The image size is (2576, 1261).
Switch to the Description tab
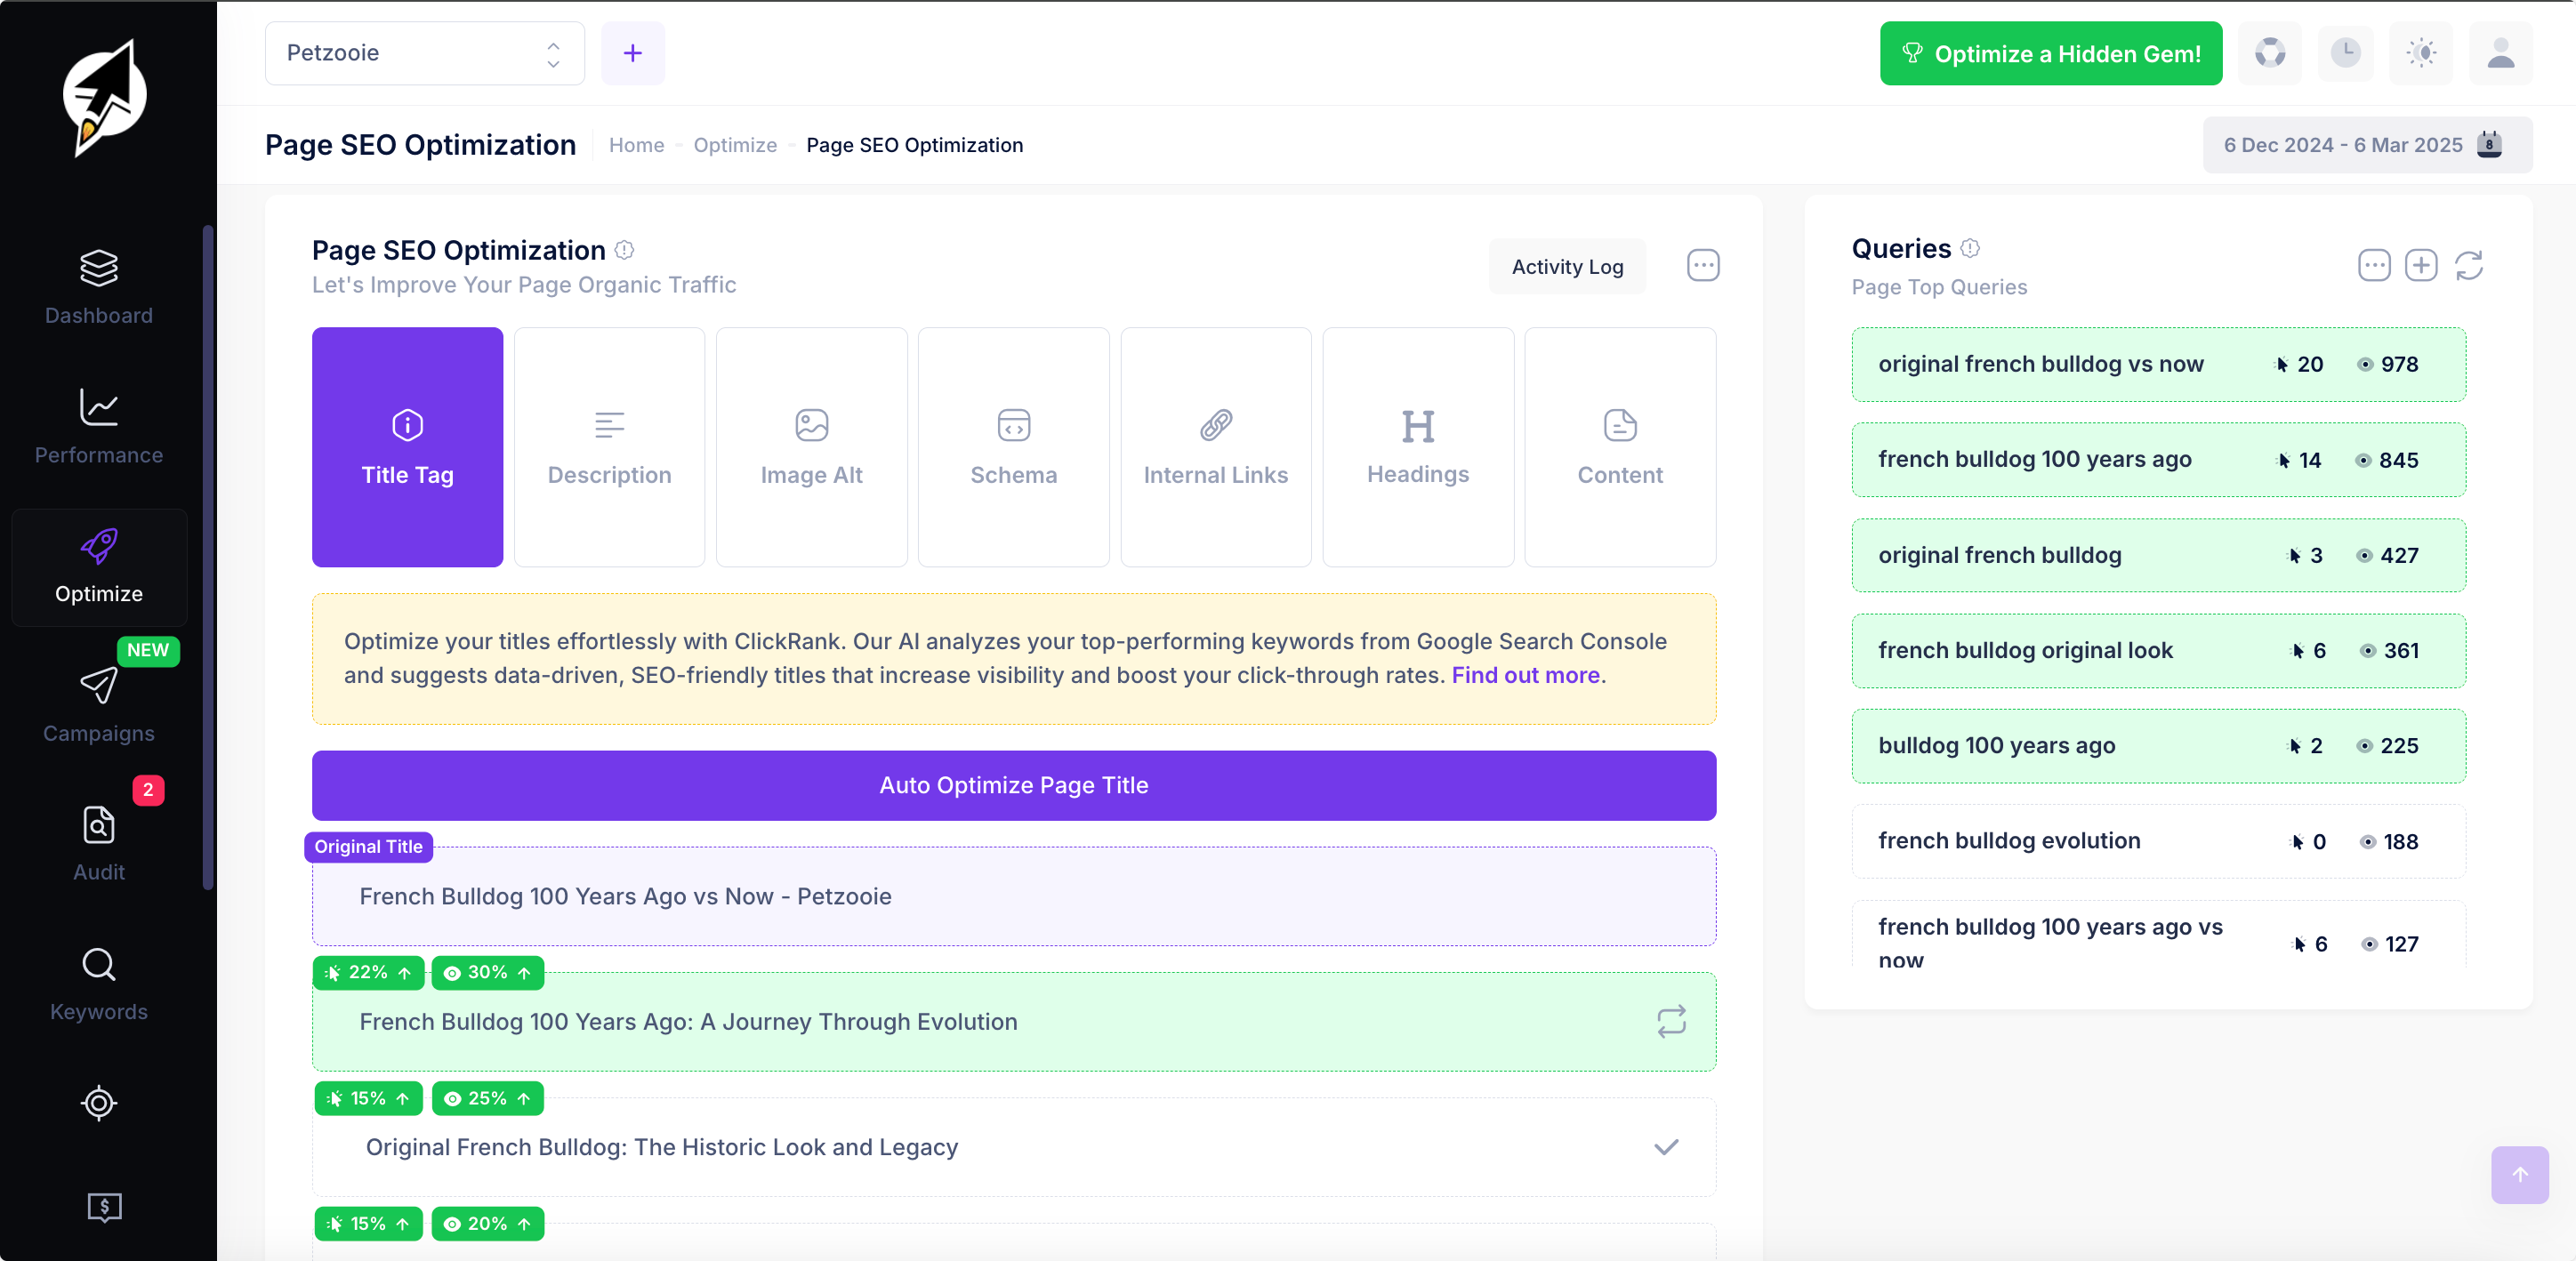coord(609,447)
